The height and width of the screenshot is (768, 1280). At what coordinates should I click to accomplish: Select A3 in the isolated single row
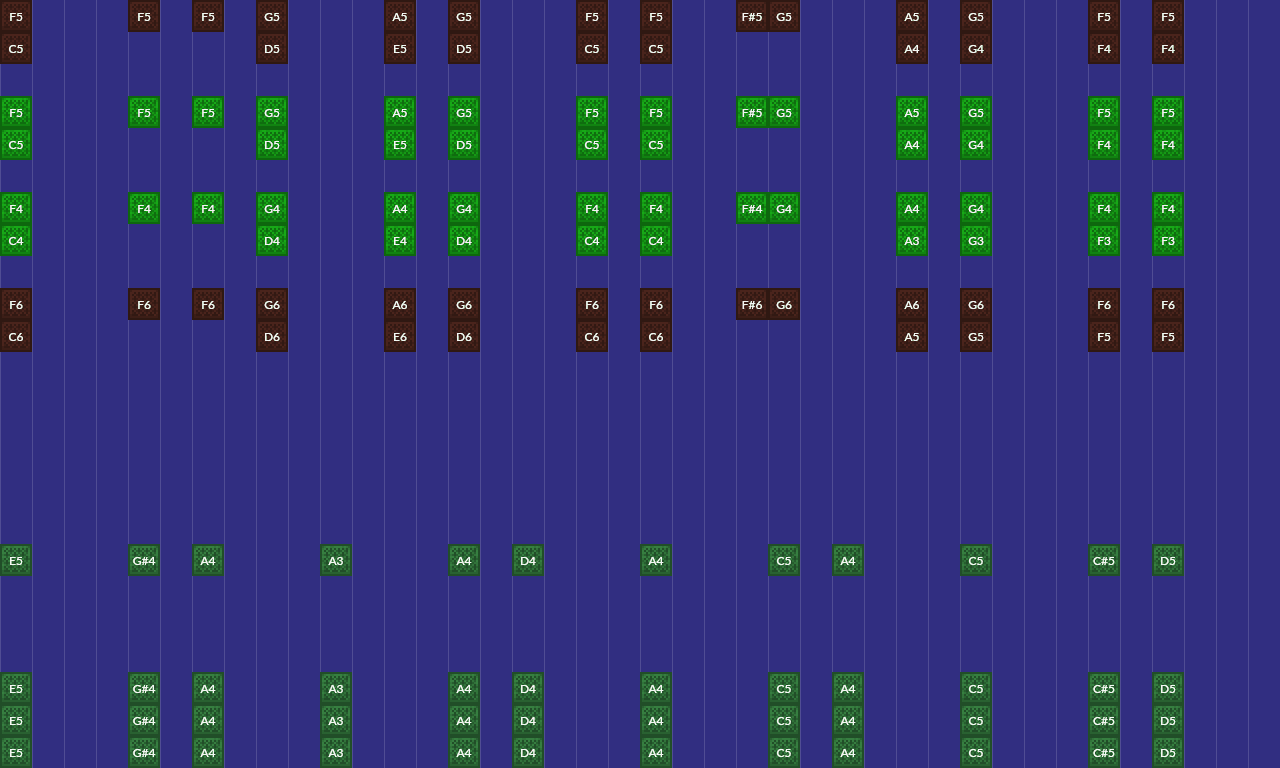(336, 560)
